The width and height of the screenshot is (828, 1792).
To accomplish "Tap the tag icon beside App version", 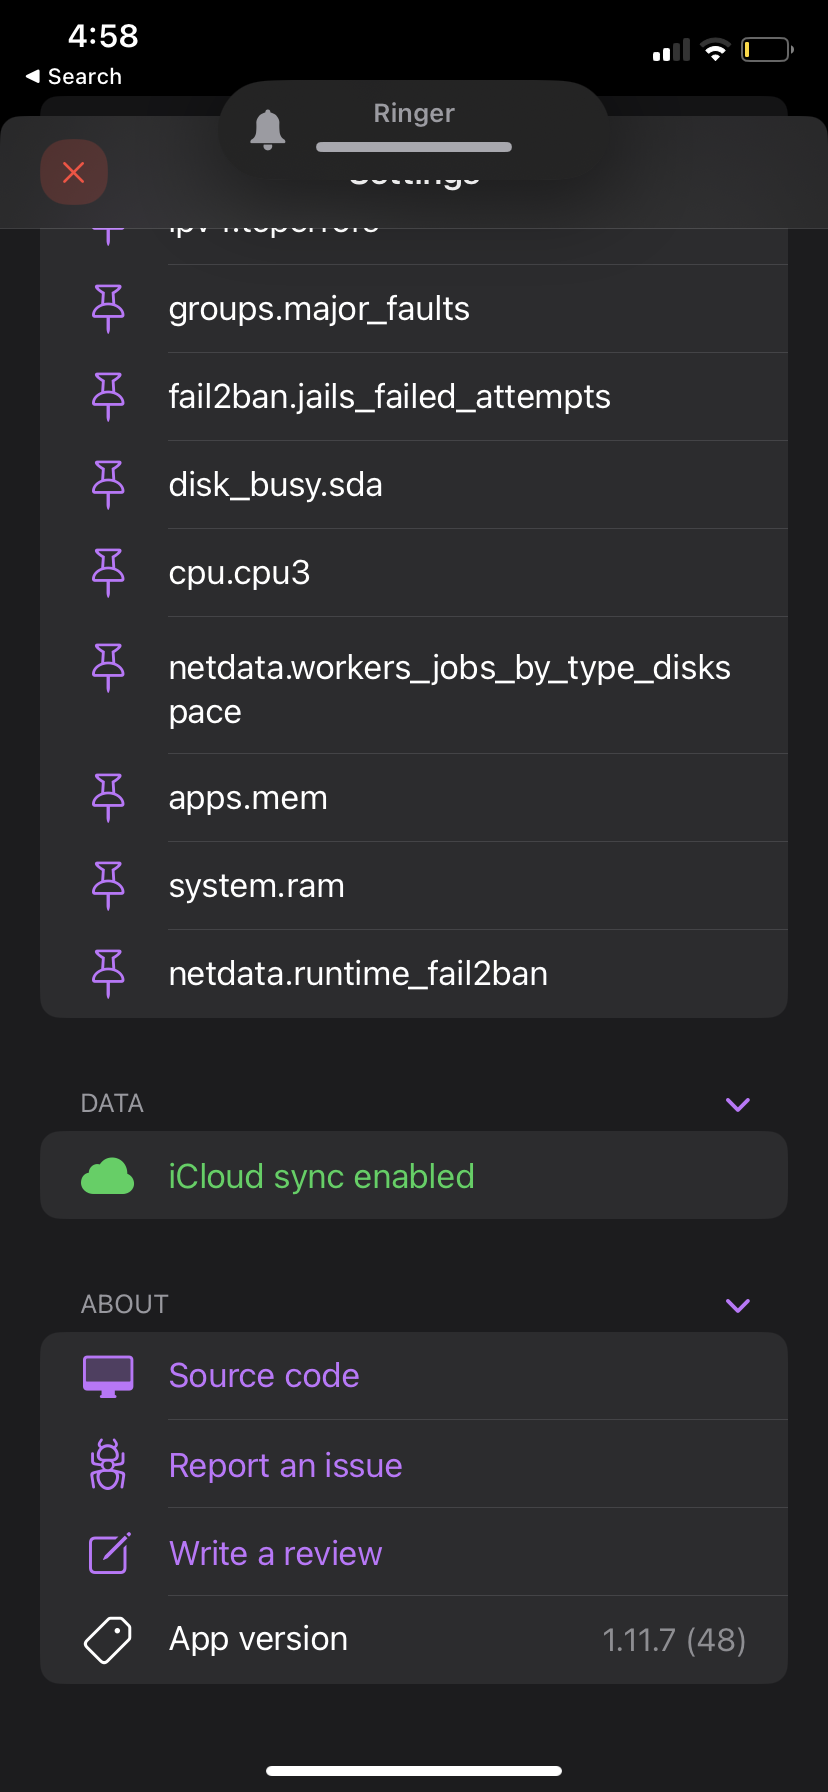I will point(108,1640).
